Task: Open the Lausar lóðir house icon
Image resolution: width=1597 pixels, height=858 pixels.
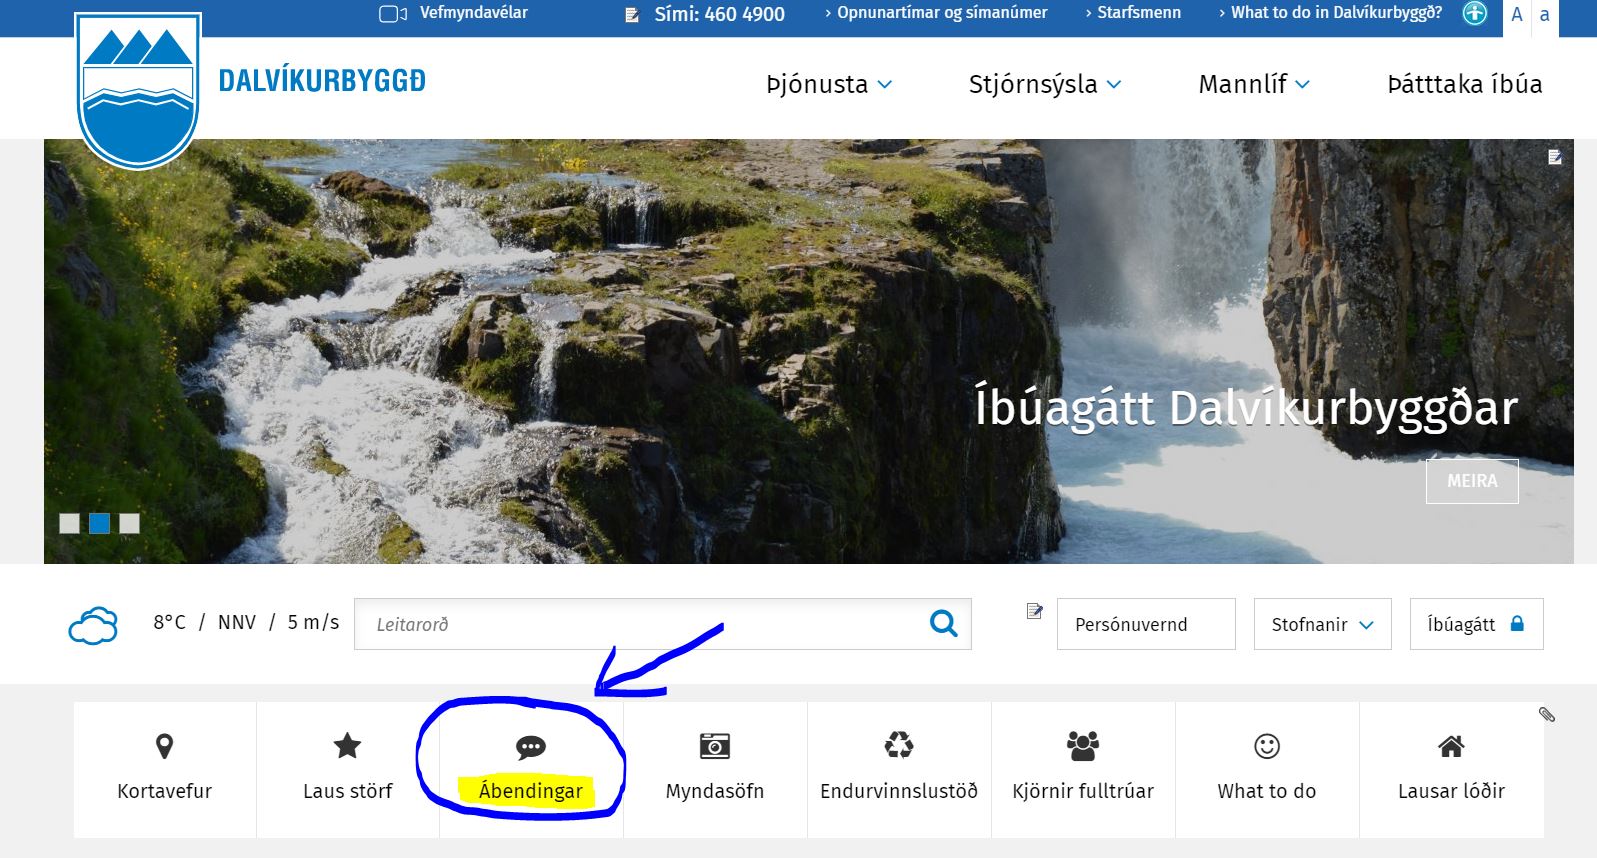Action: pos(1450,746)
